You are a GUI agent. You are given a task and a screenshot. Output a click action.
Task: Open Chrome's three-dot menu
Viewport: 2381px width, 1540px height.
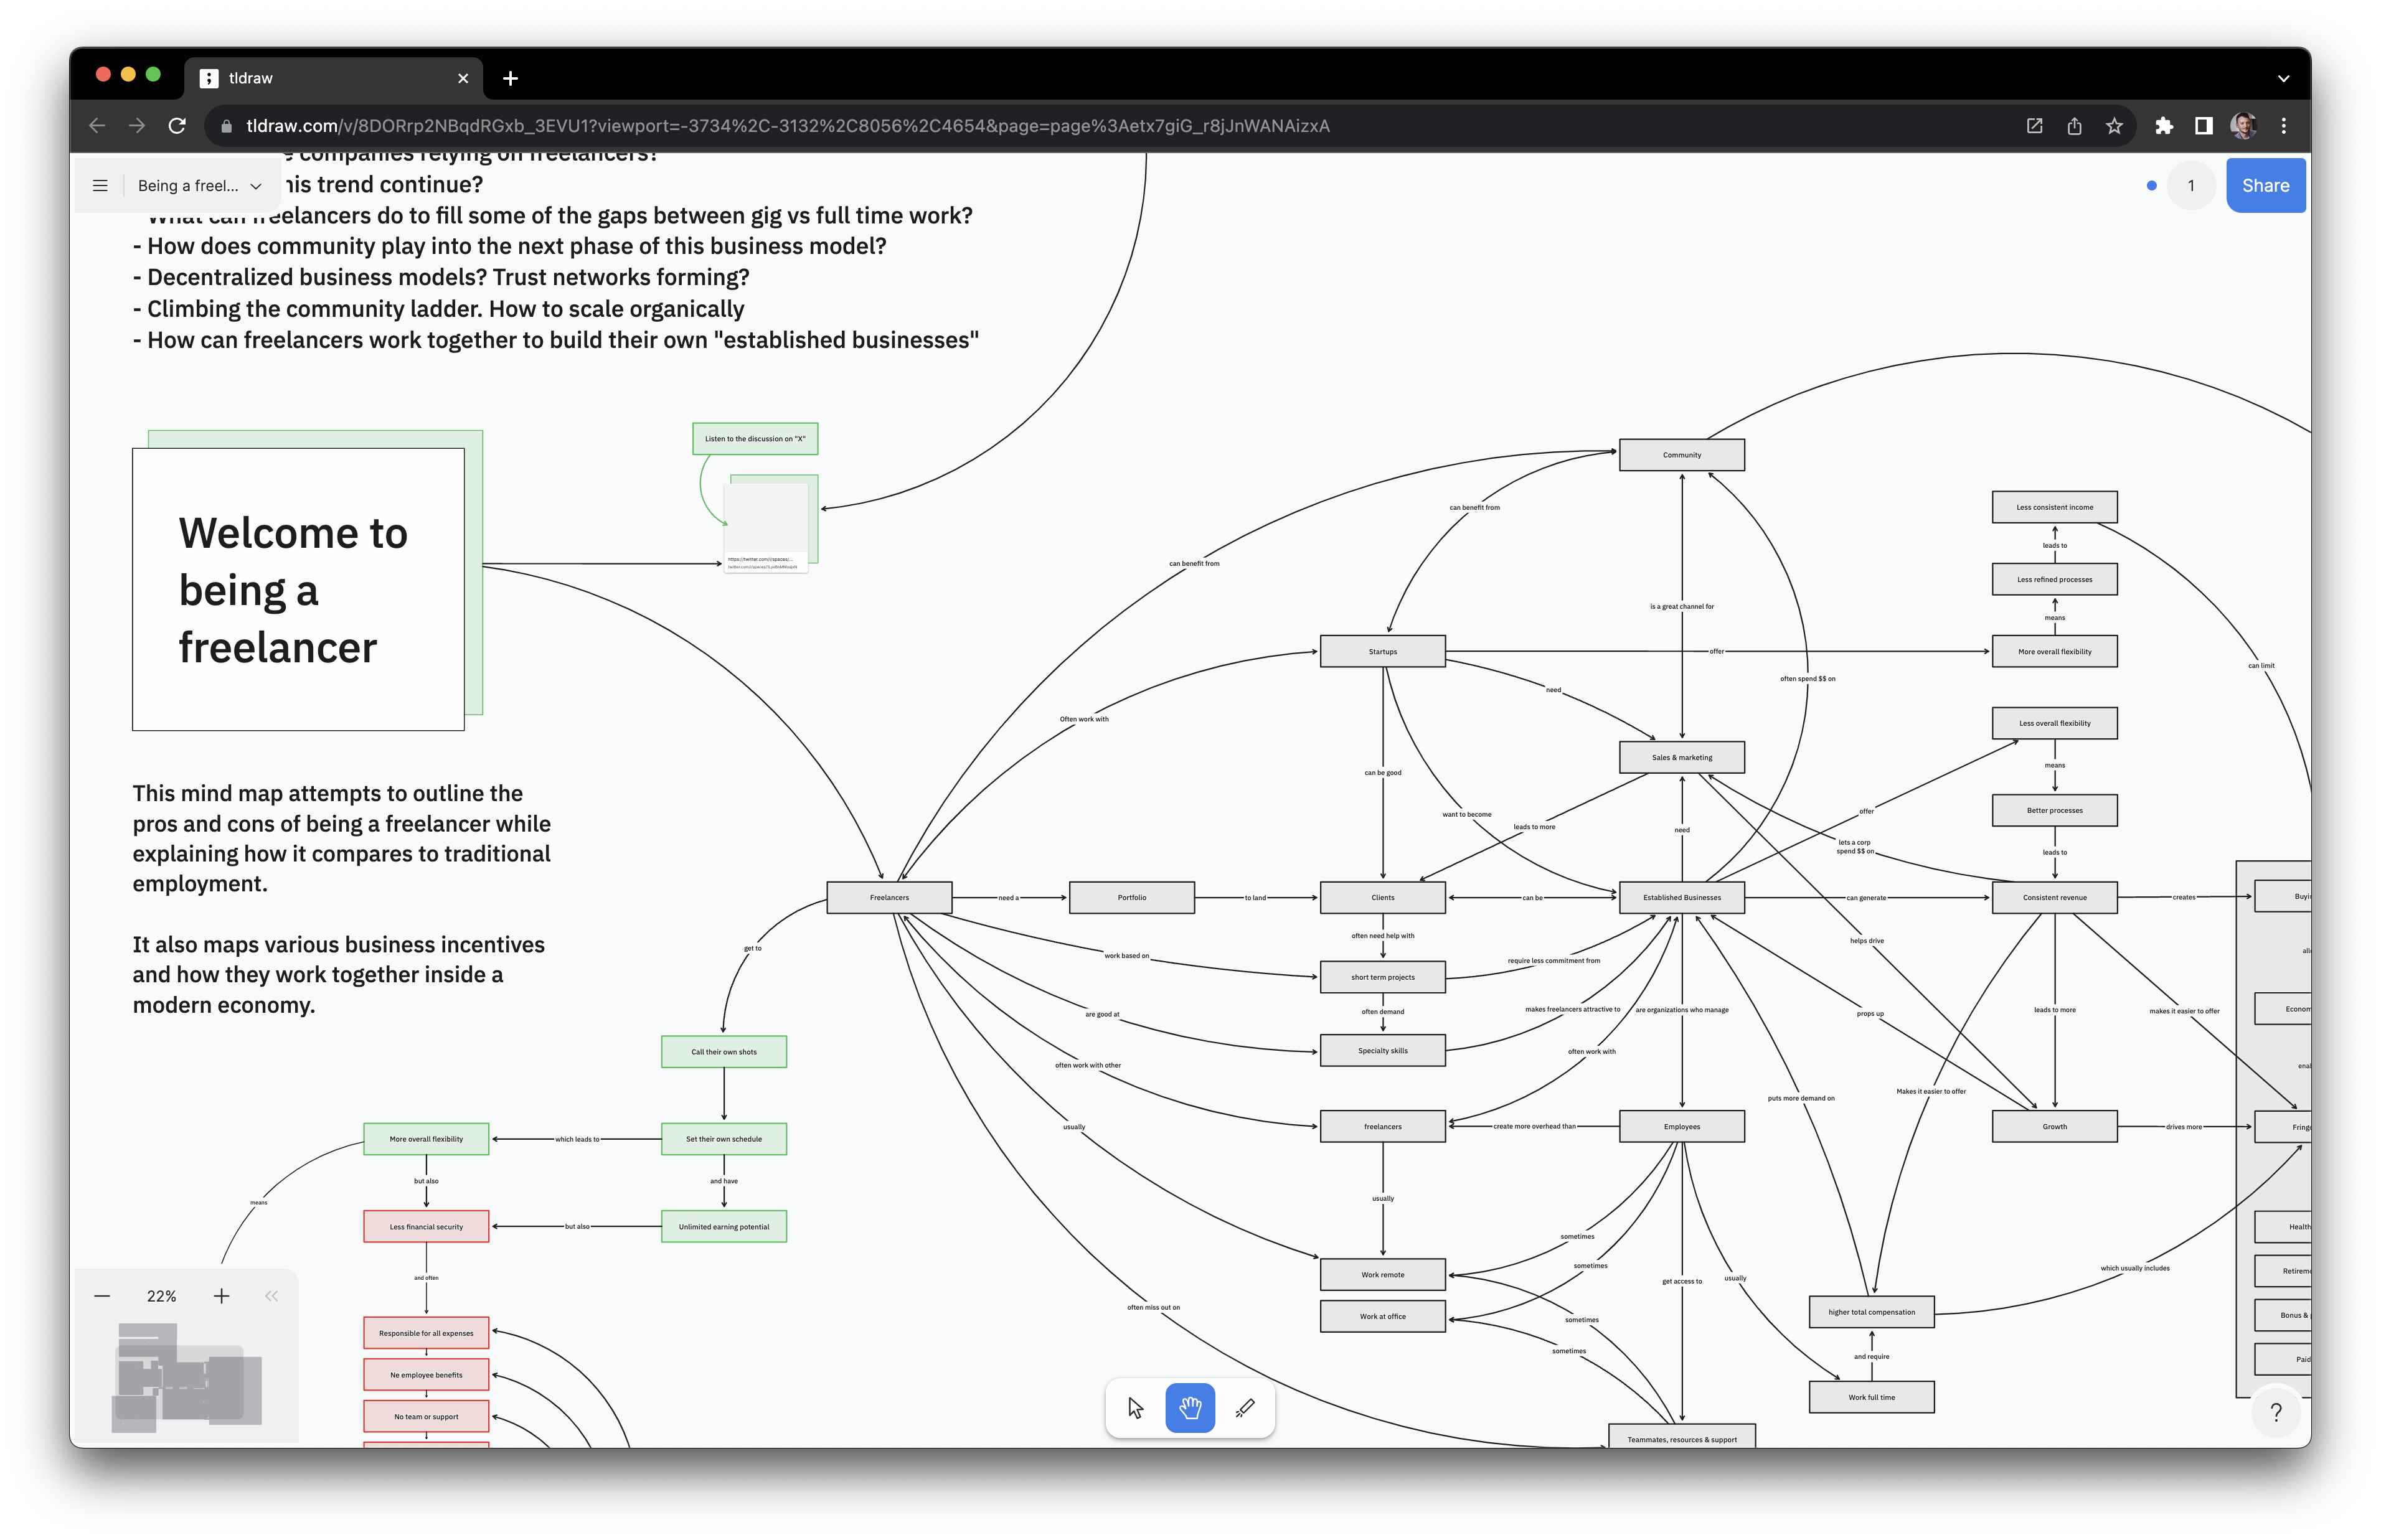tap(2284, 126)
